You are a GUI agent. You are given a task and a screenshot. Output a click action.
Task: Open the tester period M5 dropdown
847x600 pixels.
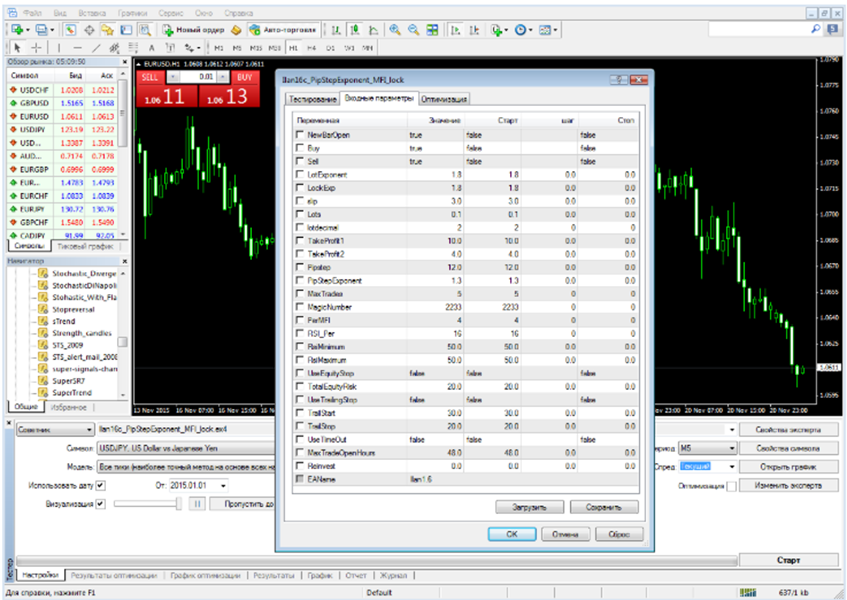[x=731, y=448]
